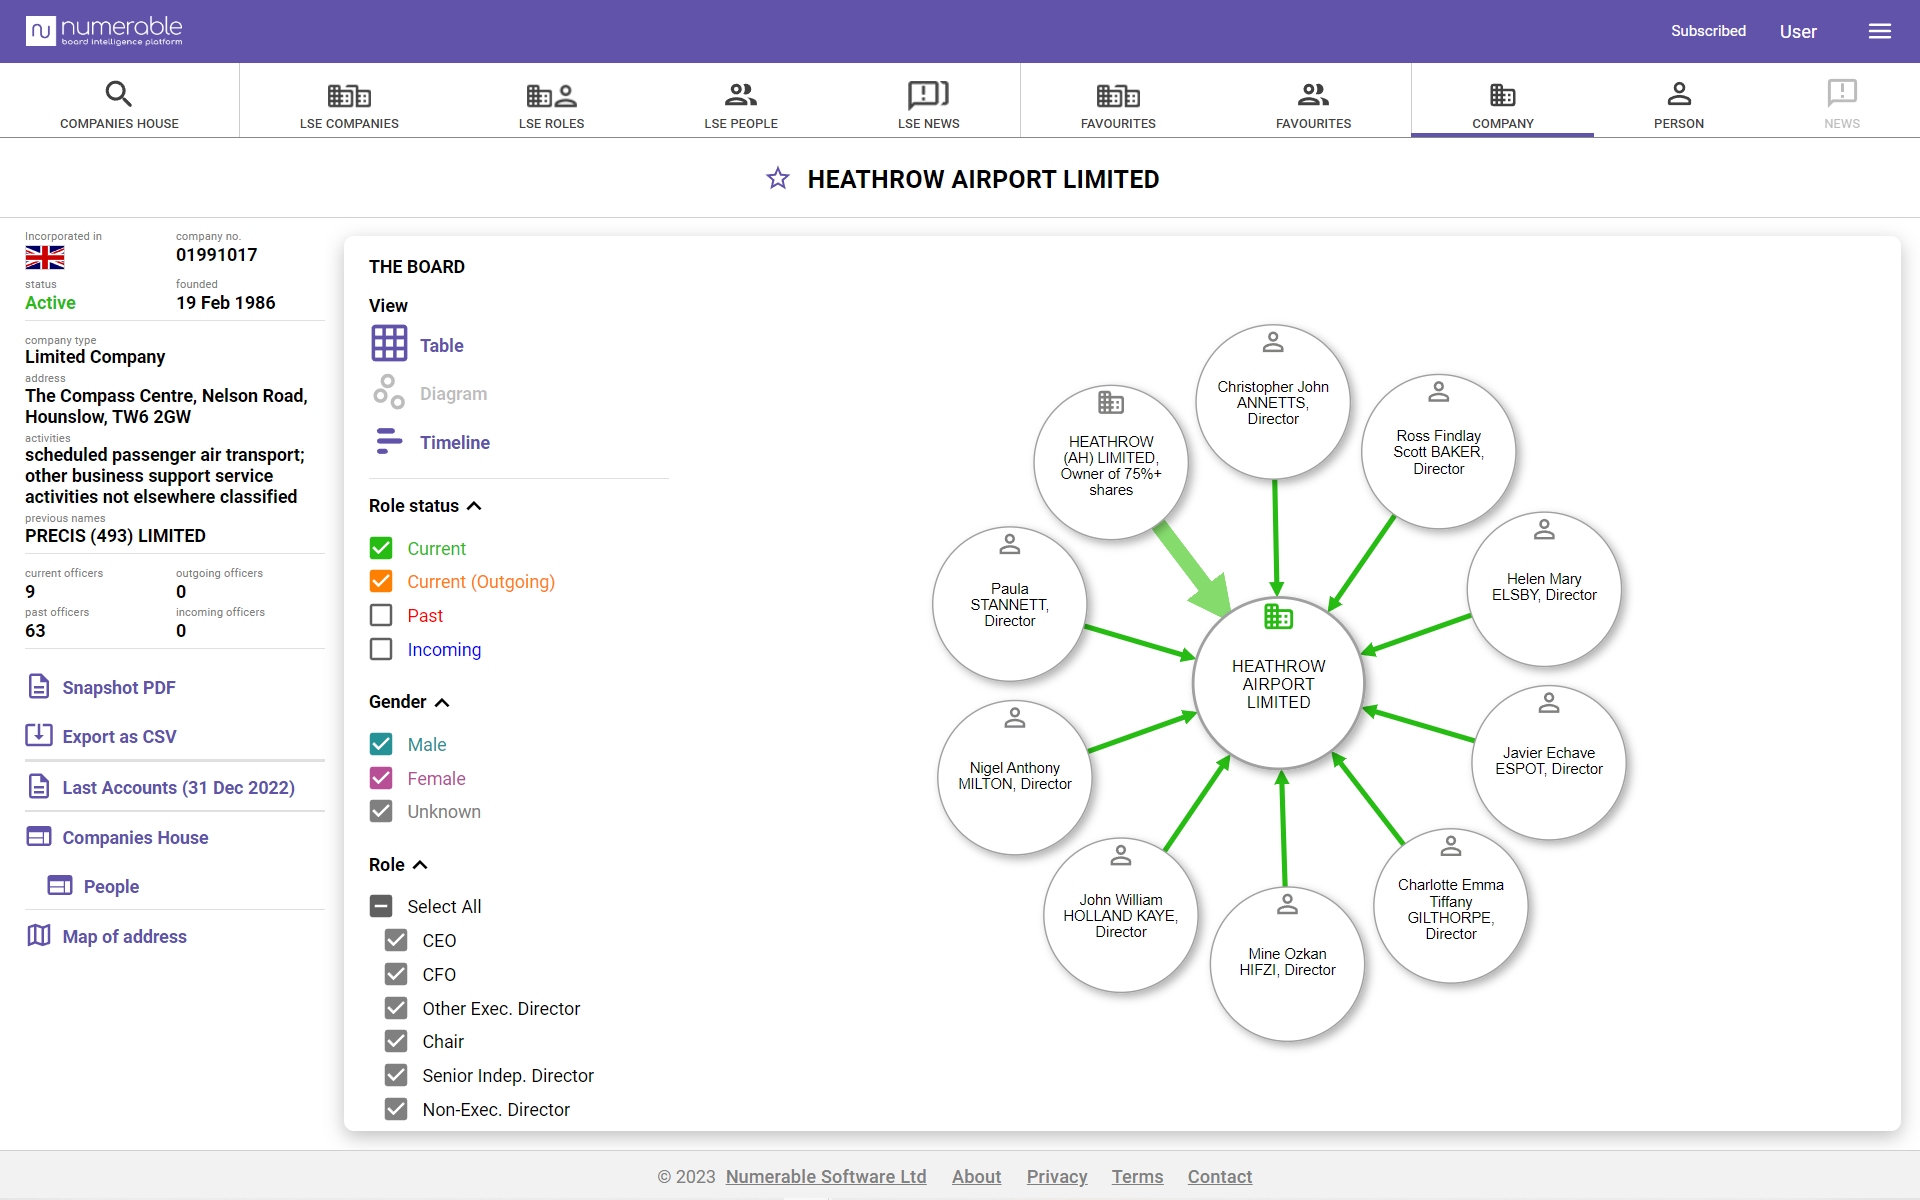Switch to the Table view
The width and height of the screenshot is (1920, 1200).
click(441, 345)
